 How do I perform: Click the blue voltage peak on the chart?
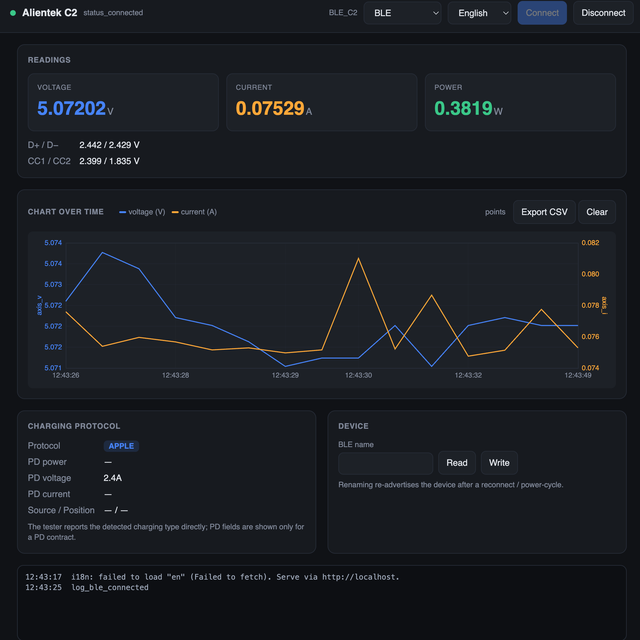102,253
